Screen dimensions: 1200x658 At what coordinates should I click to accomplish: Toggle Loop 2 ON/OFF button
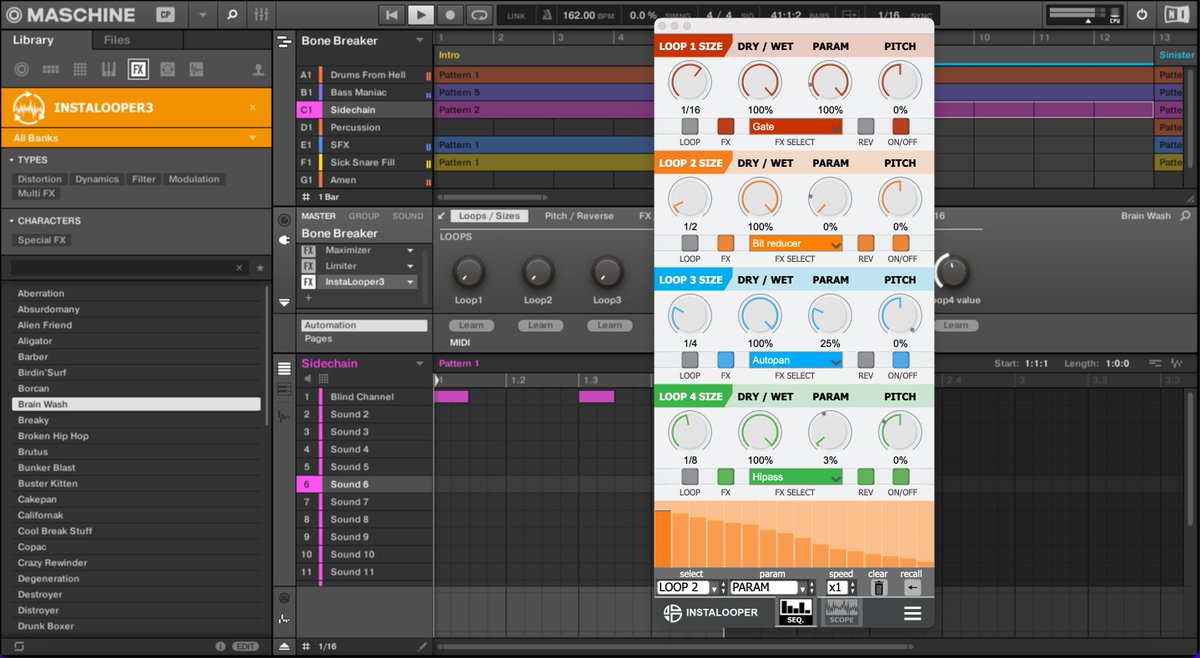click(x=901, y=243)
